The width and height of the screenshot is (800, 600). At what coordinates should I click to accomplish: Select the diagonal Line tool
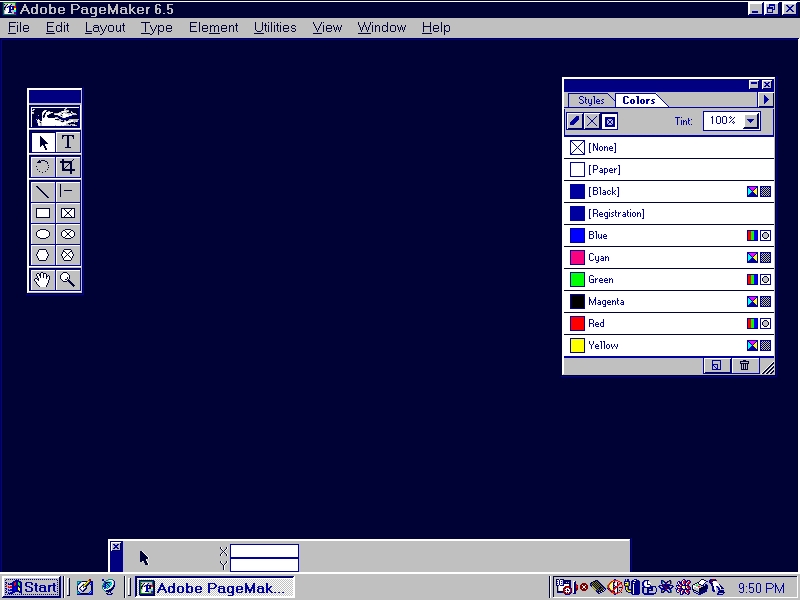43,191
